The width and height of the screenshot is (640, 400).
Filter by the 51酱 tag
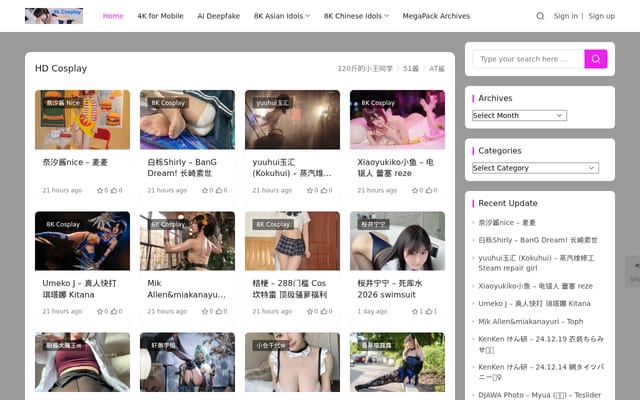pos(411,69)
